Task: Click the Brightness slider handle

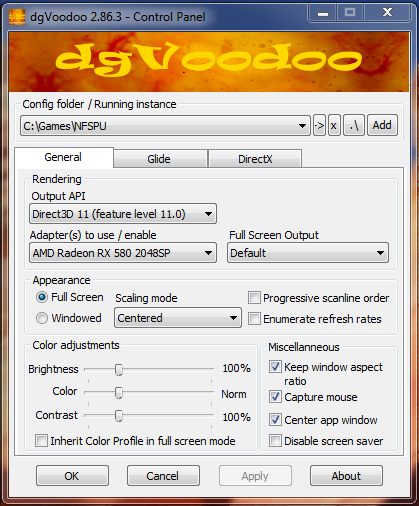Action: click(119, 369)
